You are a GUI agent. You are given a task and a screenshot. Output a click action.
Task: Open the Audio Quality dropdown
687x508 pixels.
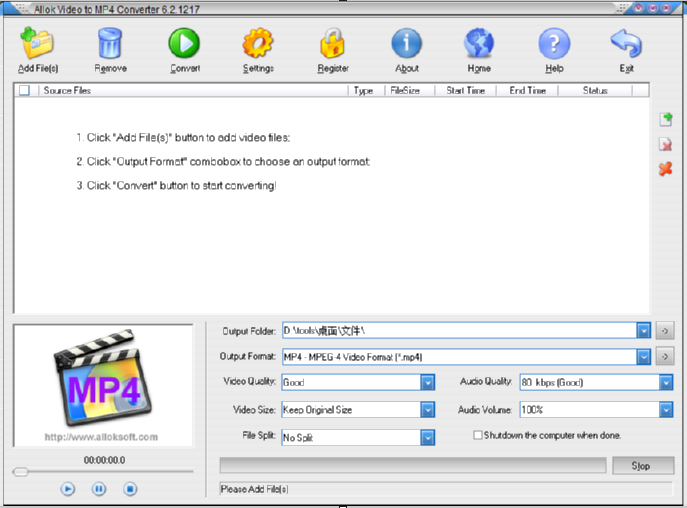666,382
